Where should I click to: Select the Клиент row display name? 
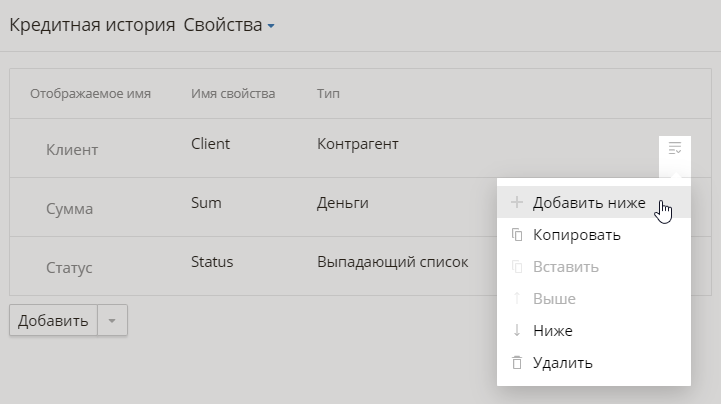72,150
